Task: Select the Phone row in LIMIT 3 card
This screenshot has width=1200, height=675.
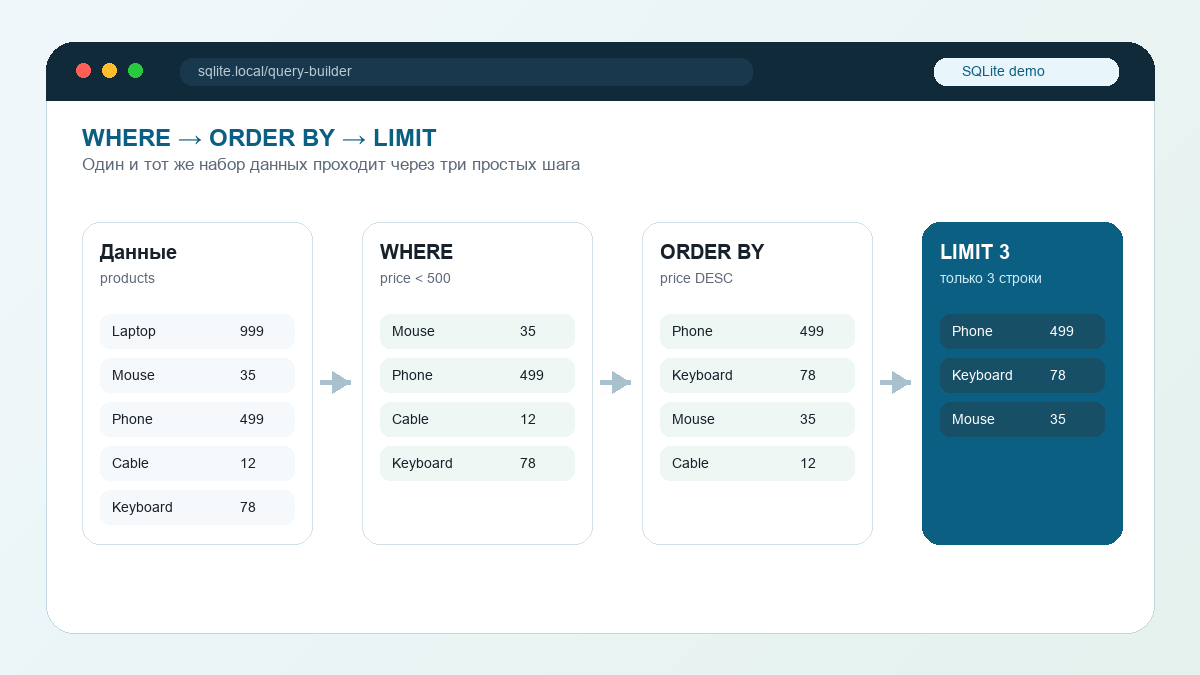Action: 1022,331
